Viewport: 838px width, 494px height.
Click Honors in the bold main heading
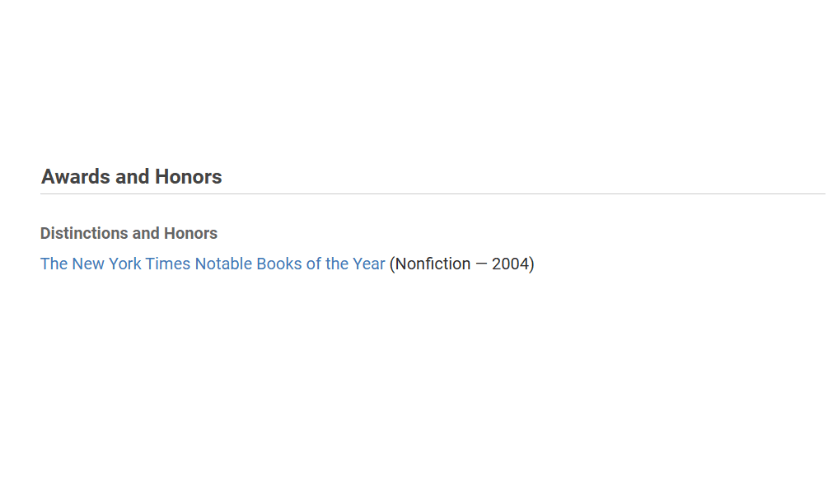point(188,177)
